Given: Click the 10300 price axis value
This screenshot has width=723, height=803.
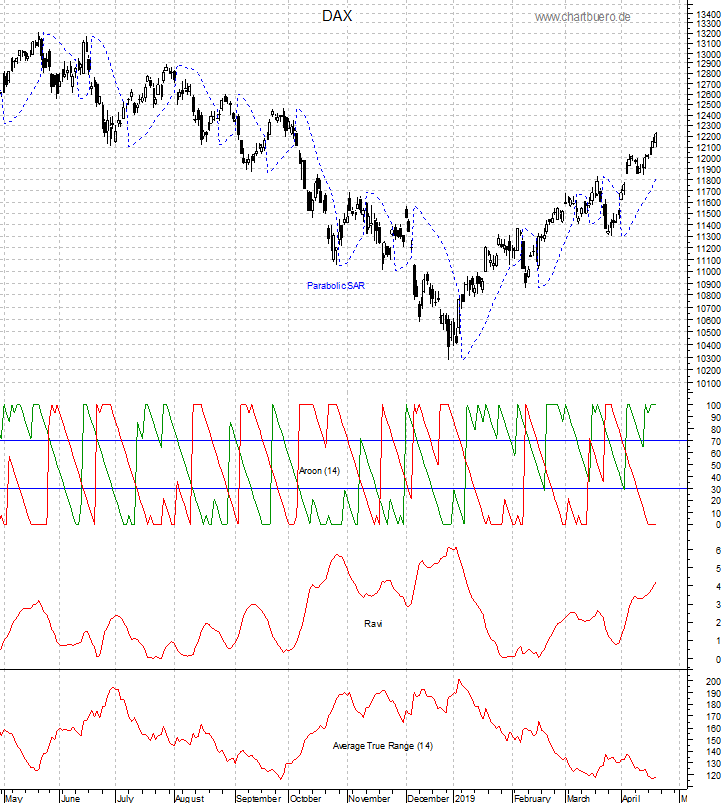Looking at the screenshot, I should point(709,358).
